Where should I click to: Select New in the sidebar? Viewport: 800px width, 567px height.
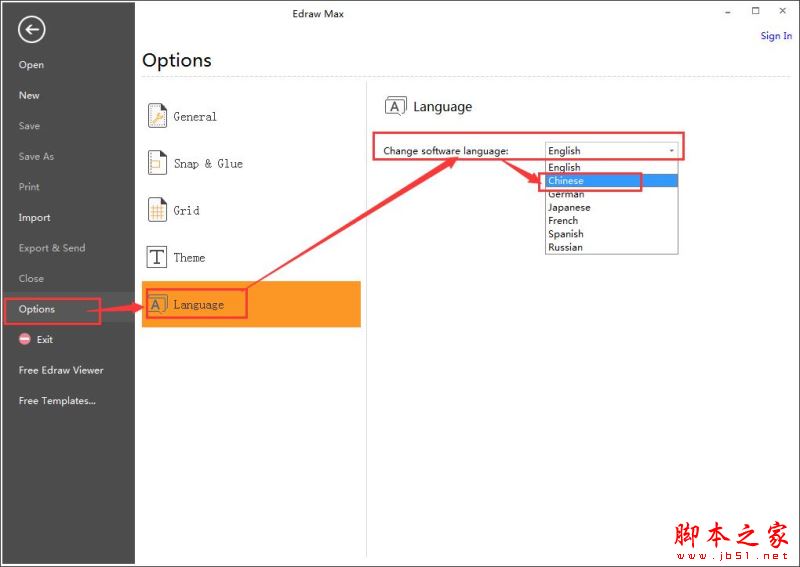[x=29, y=95]
